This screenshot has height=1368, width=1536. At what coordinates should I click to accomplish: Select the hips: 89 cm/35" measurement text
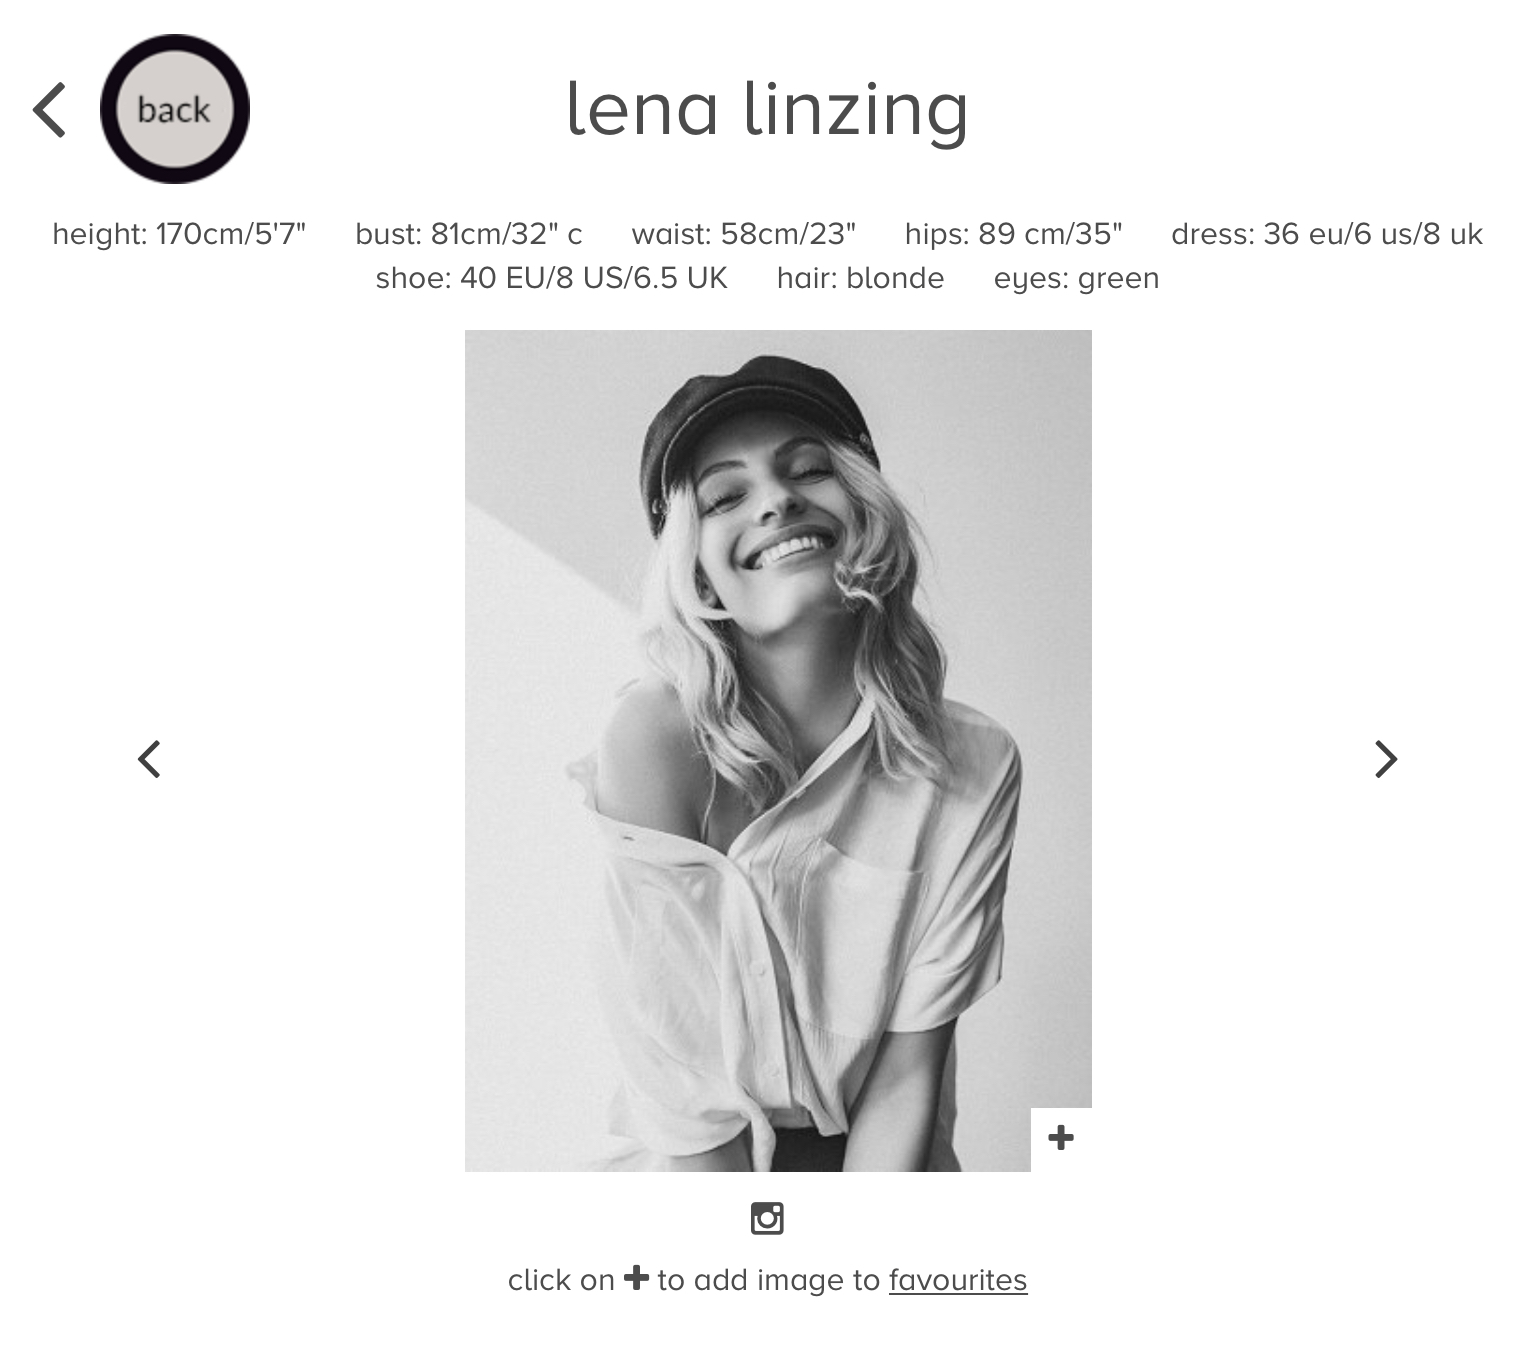1014,234
